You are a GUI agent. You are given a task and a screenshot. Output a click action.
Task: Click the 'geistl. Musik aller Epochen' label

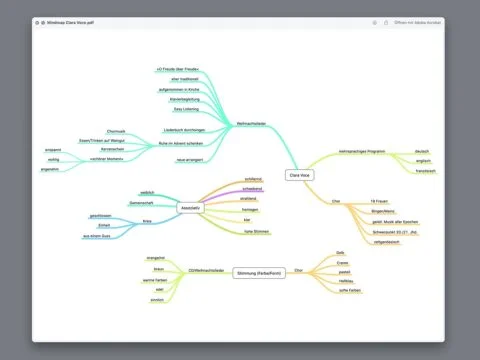pyautogui.click(x=395, y=222)
